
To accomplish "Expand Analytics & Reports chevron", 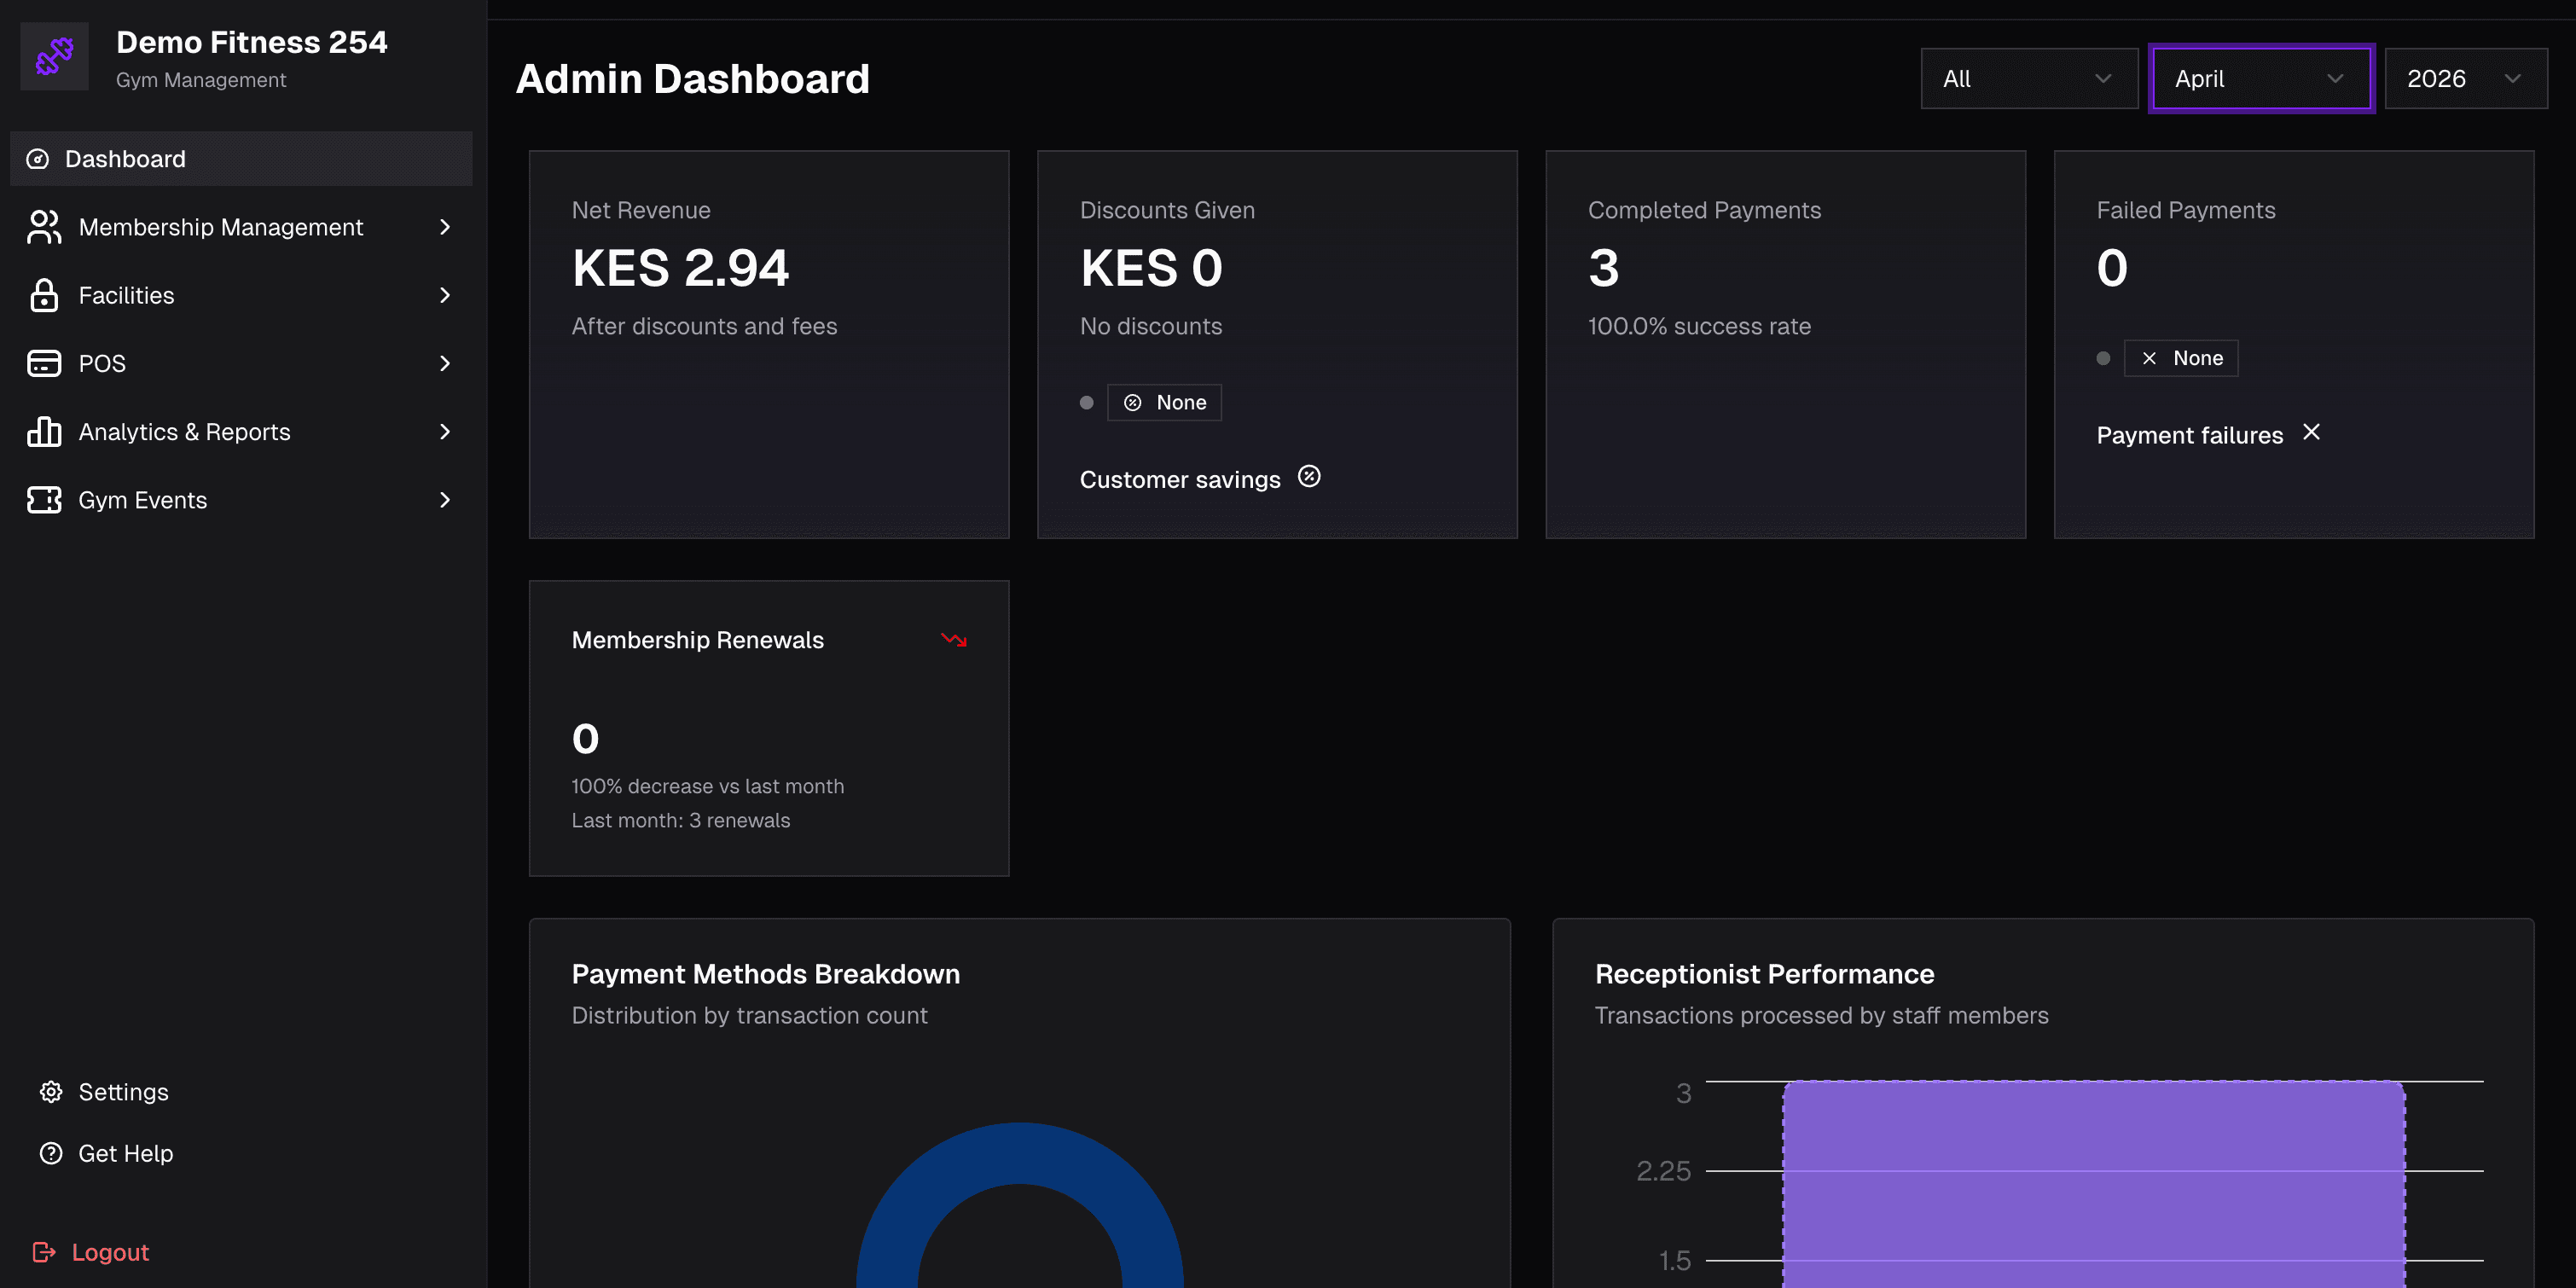I will (x=445, y=431).
